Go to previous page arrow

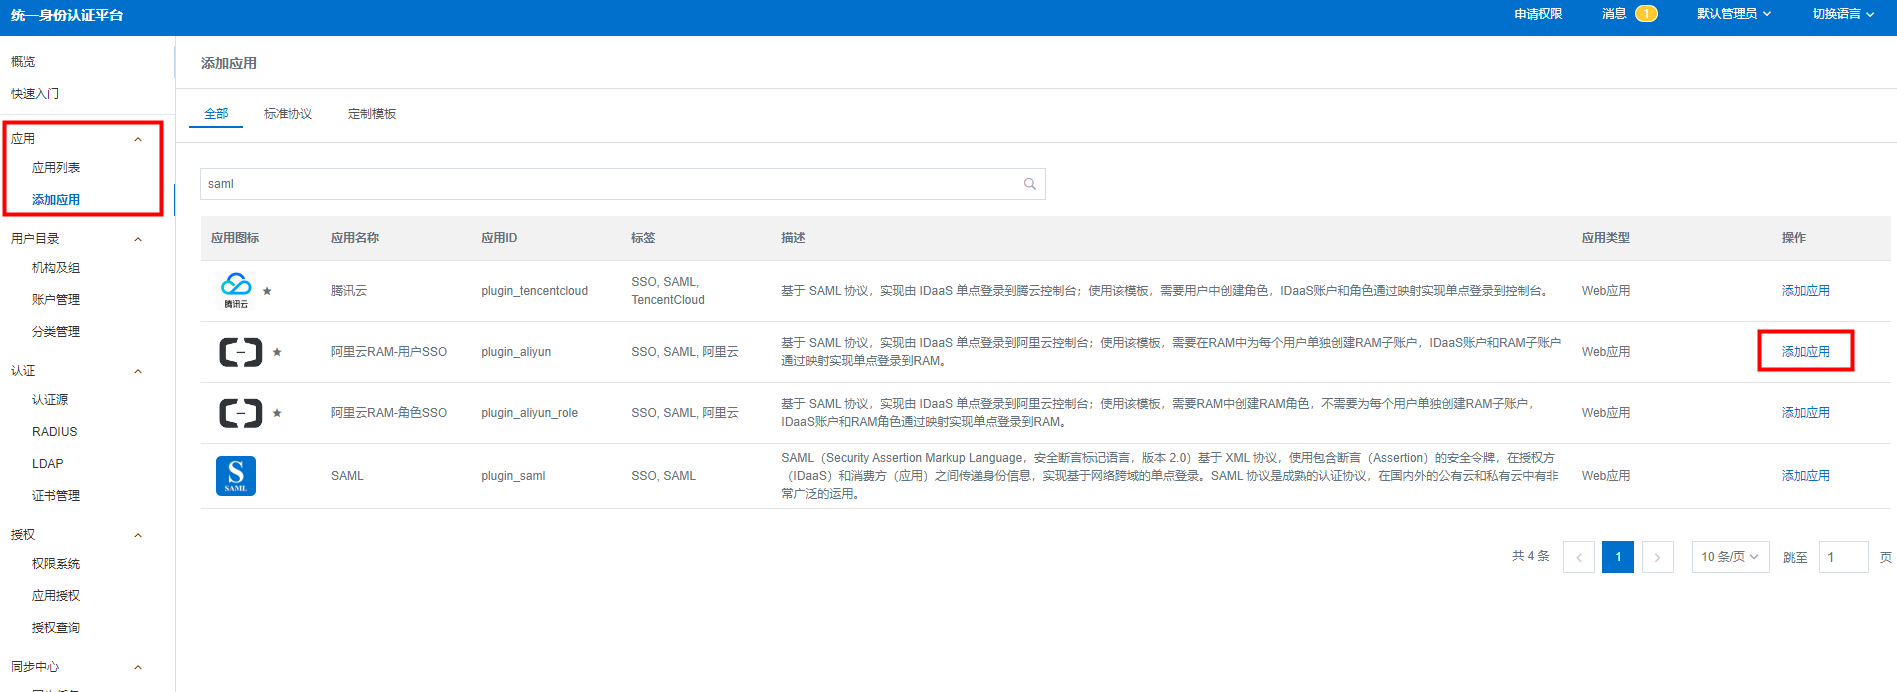[x=1578, y=557]
